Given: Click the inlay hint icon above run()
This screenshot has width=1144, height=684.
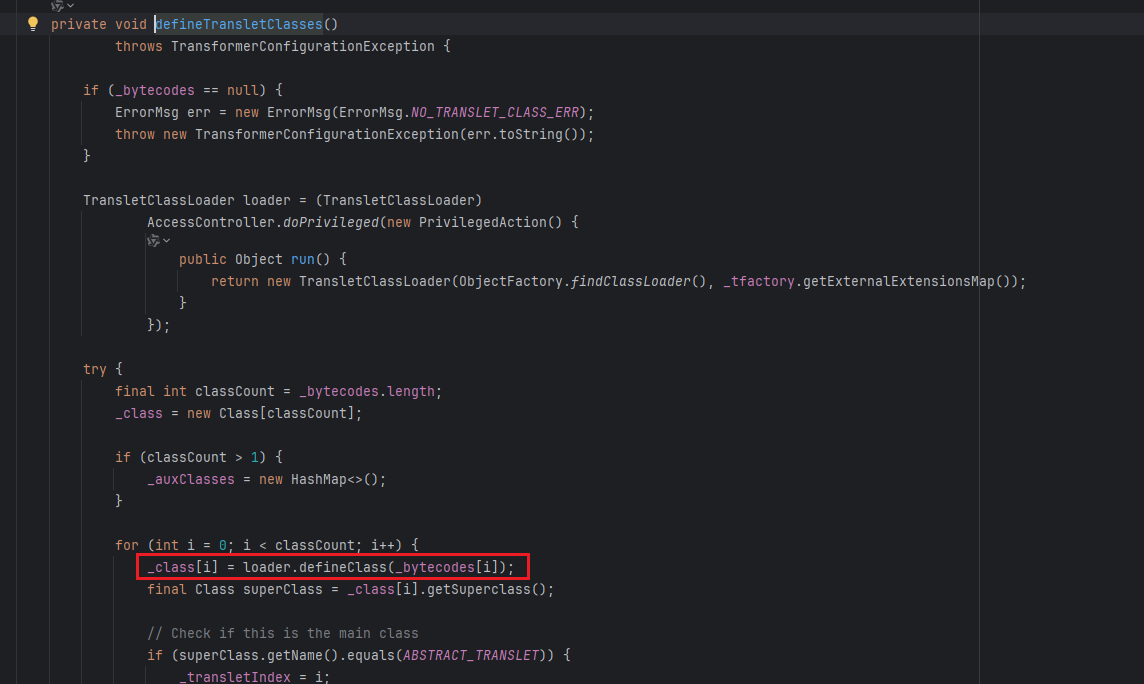Looking at the screenshot, I should 153,240.
